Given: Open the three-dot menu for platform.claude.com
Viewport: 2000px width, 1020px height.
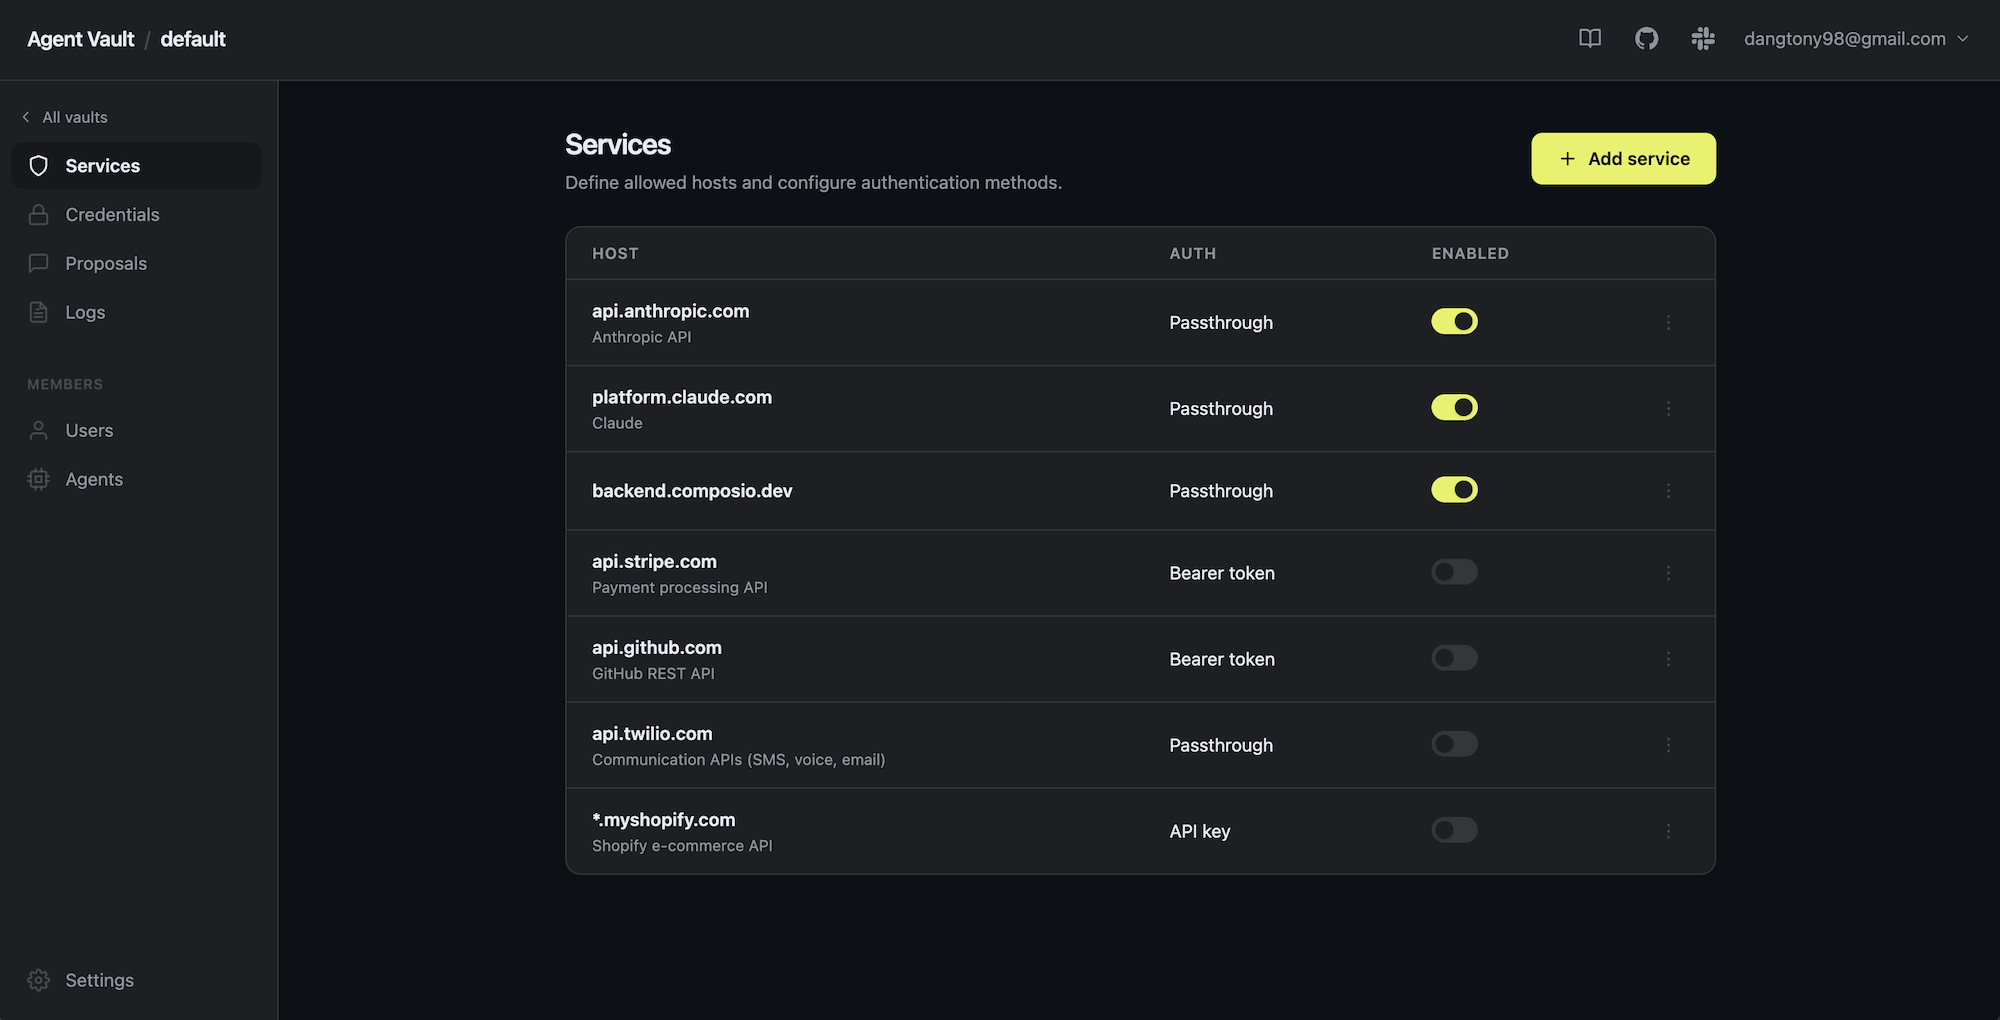Looking at the screenshot, I should tap(1668, 409).
